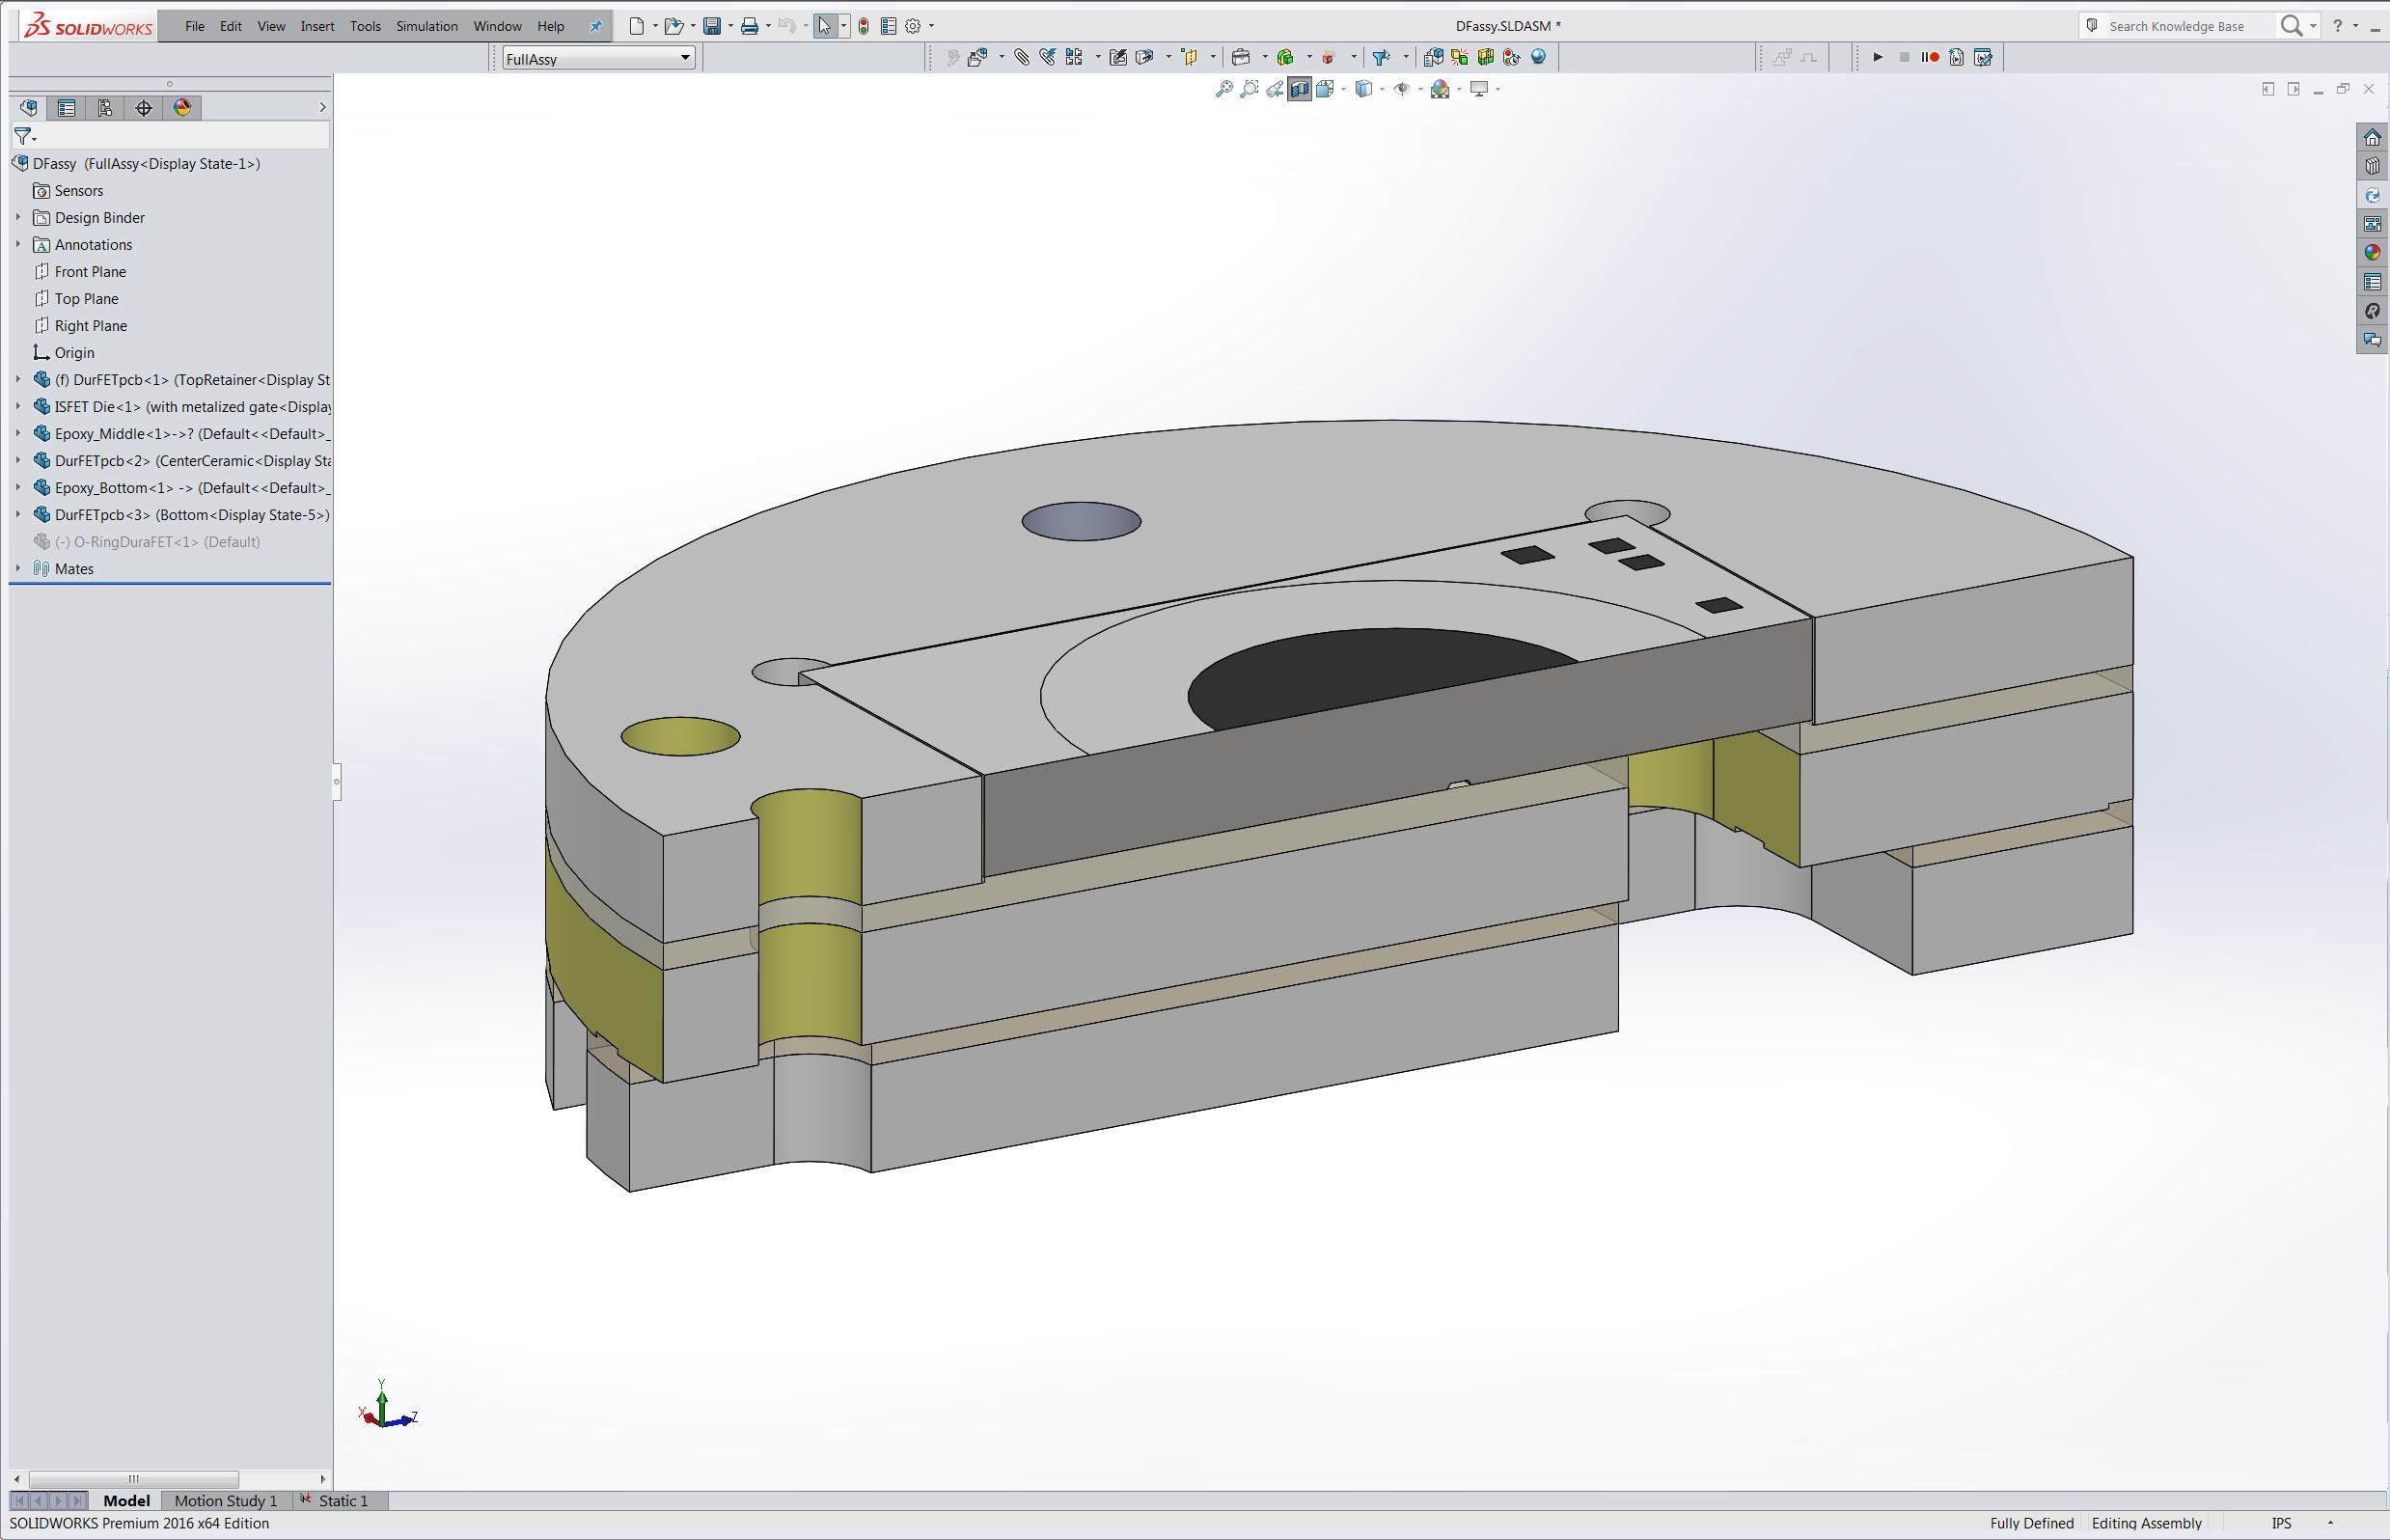This screenshot has height=1540, width=2390.
Task: Open the Insert menu
Action: (317, 27)
